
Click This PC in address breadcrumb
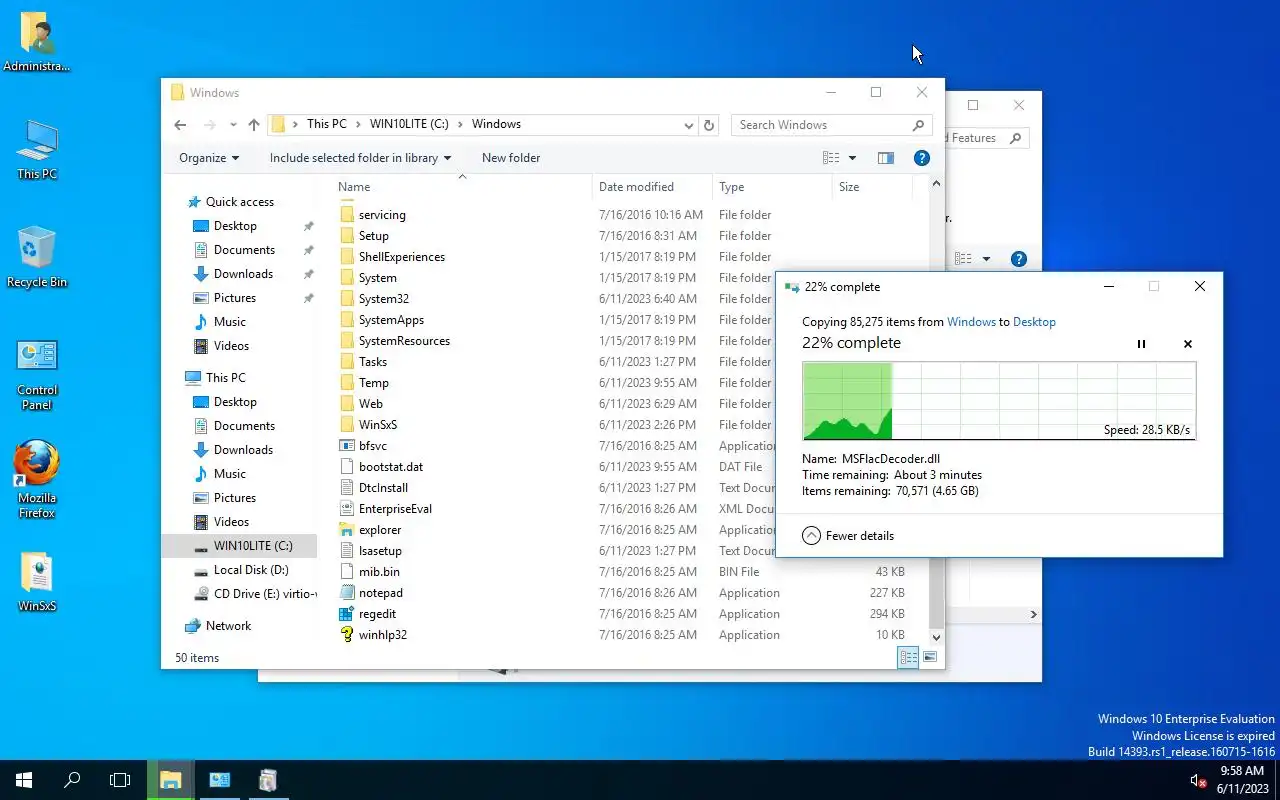coord(327,124)
